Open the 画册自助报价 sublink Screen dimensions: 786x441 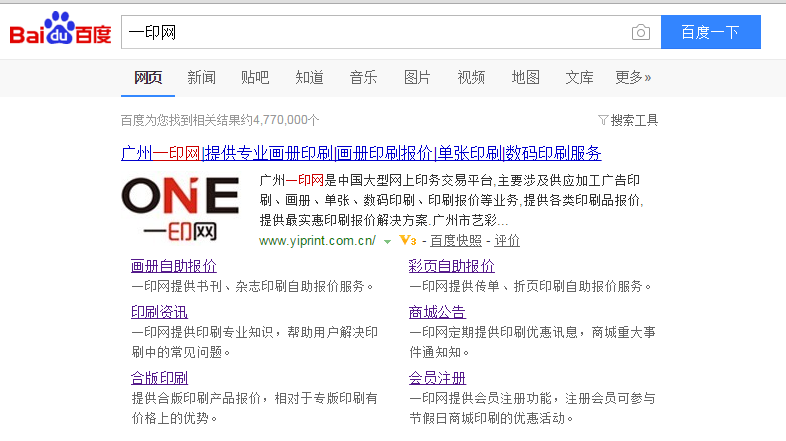click(173, 266)
